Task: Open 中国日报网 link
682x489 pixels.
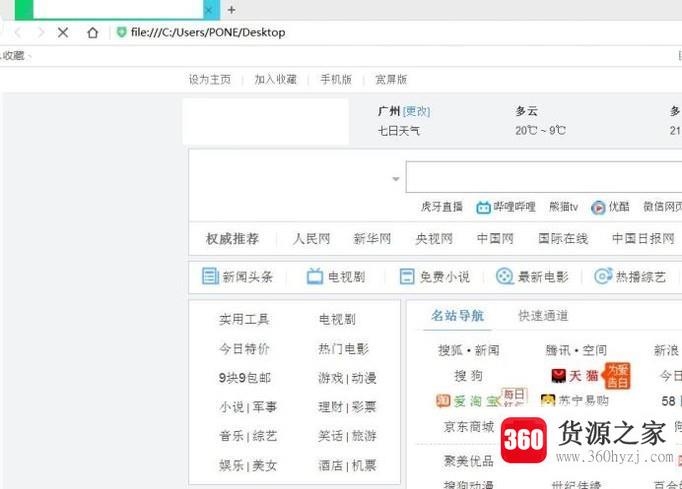Action: [643, 239]
